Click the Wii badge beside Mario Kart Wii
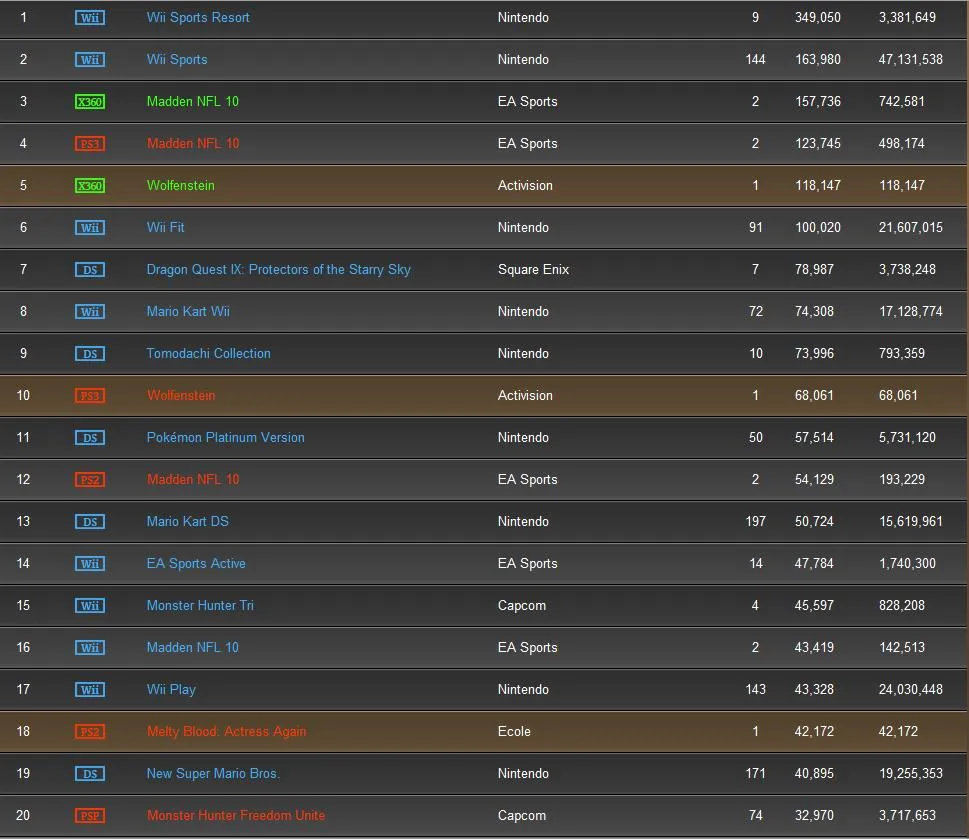 (x=90, y=312)
